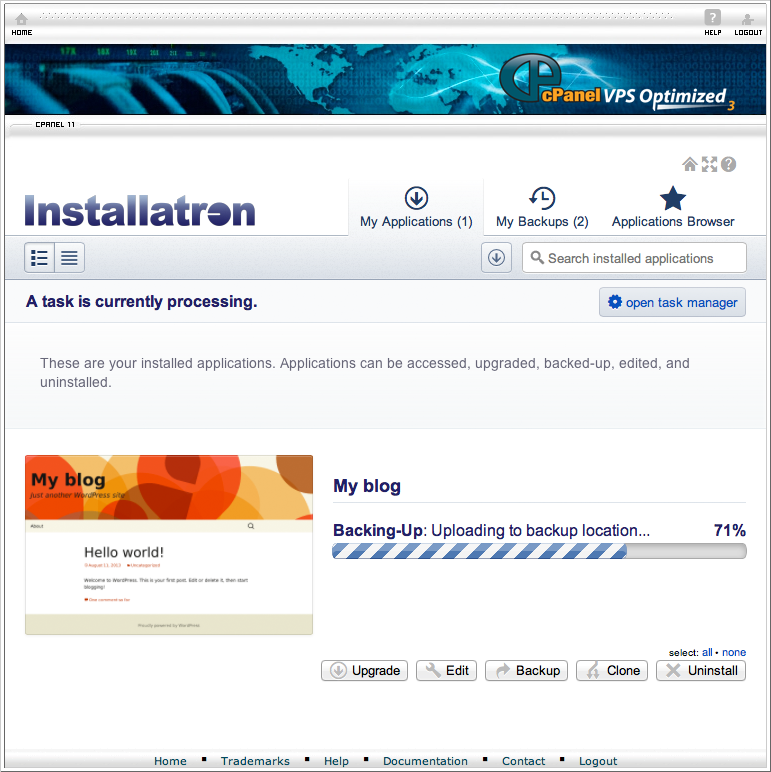
Task: Click the Uninstall button
Action: (701, 671)
